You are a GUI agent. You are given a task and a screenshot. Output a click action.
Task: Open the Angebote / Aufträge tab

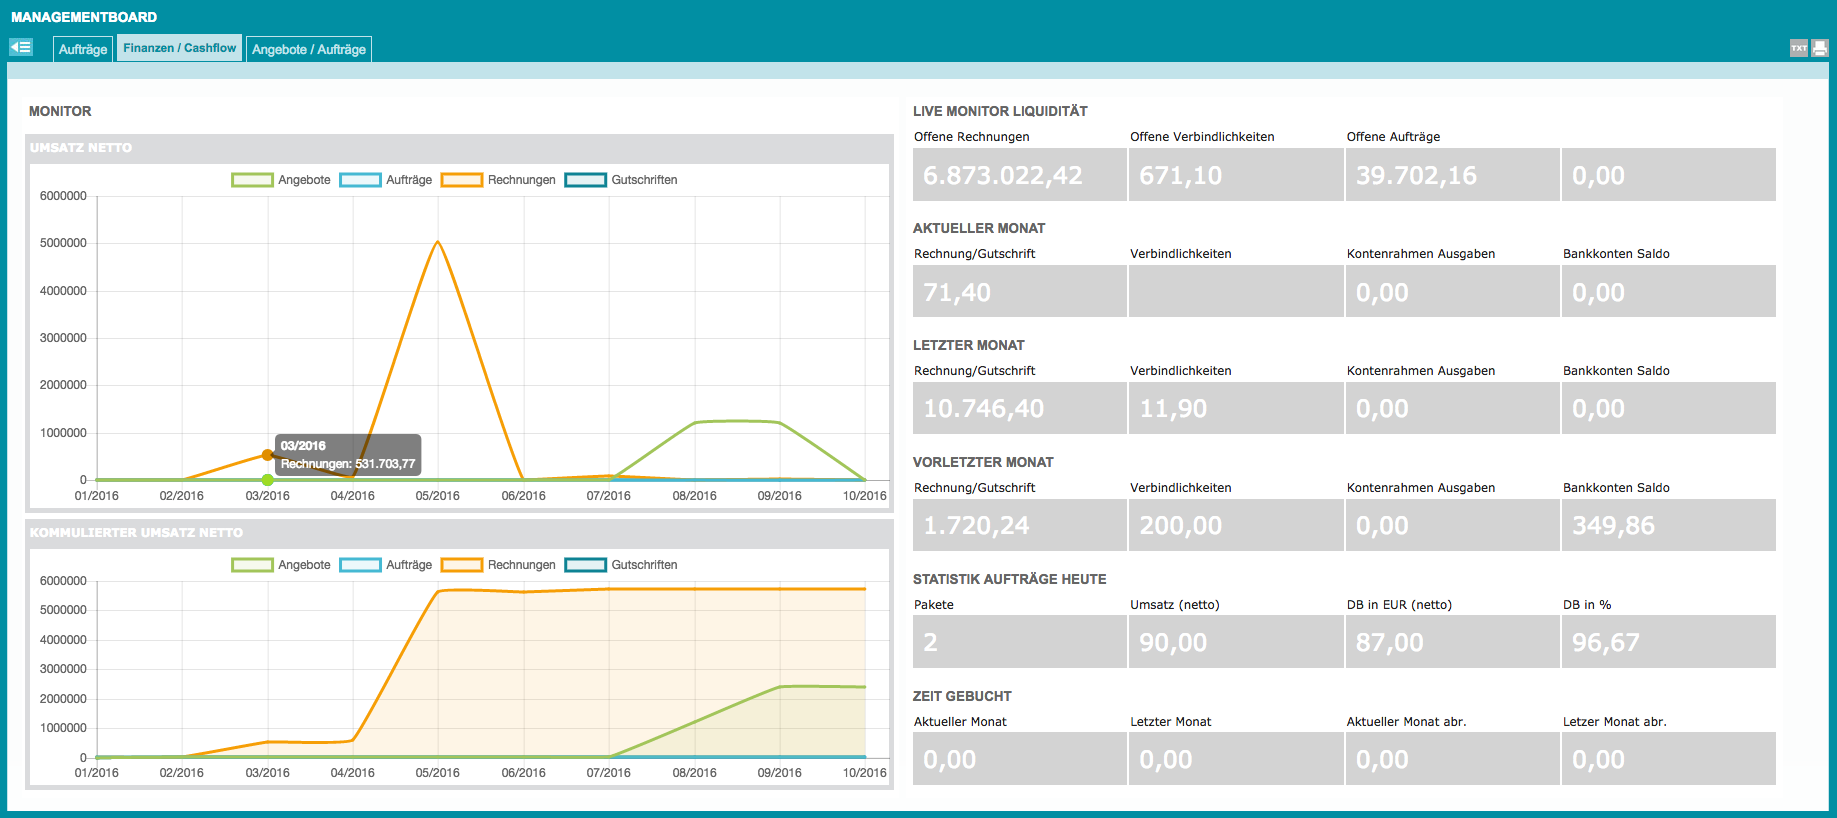[309, 49]
